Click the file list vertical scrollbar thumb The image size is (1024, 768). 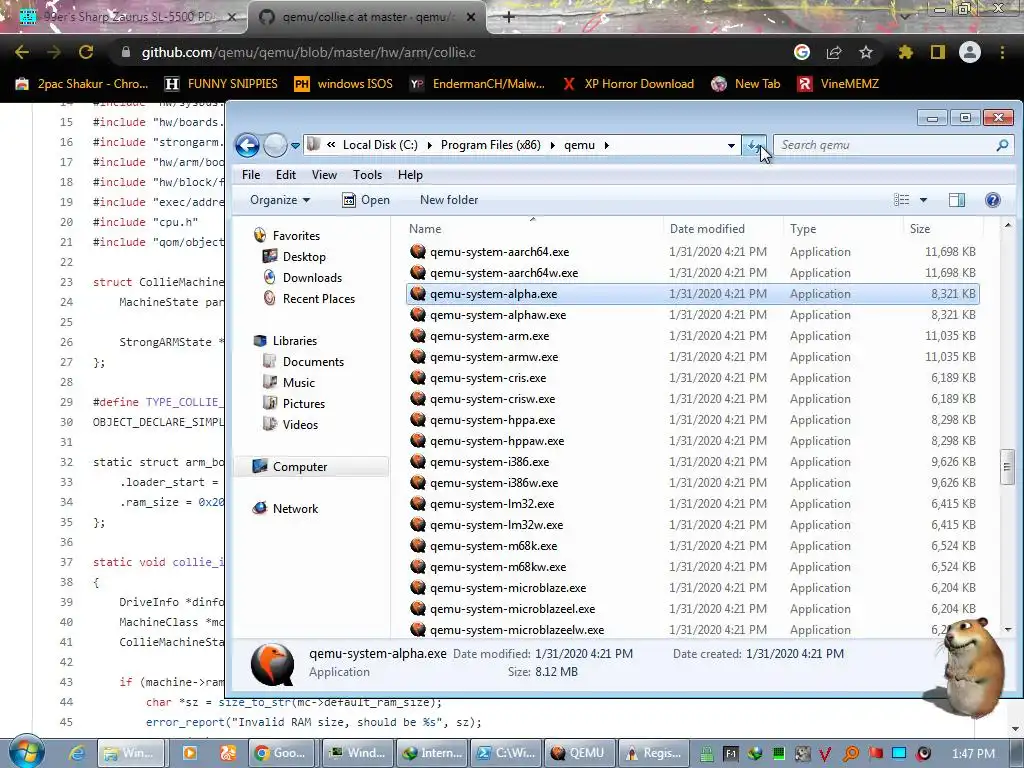(x=1007, y=466)
